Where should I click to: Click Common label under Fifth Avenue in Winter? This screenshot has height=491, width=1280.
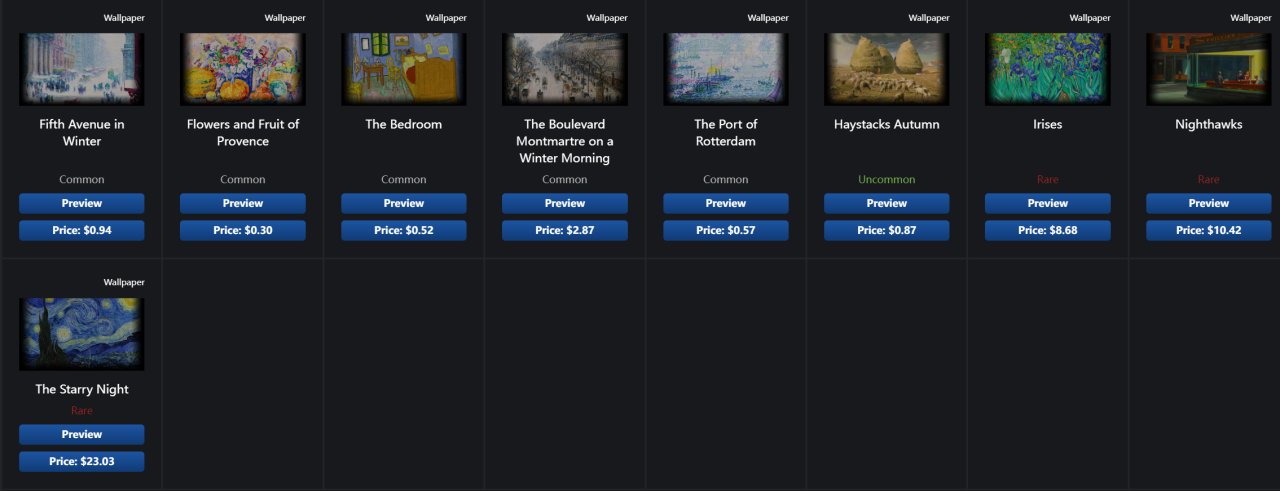click(x=82, y=180)
